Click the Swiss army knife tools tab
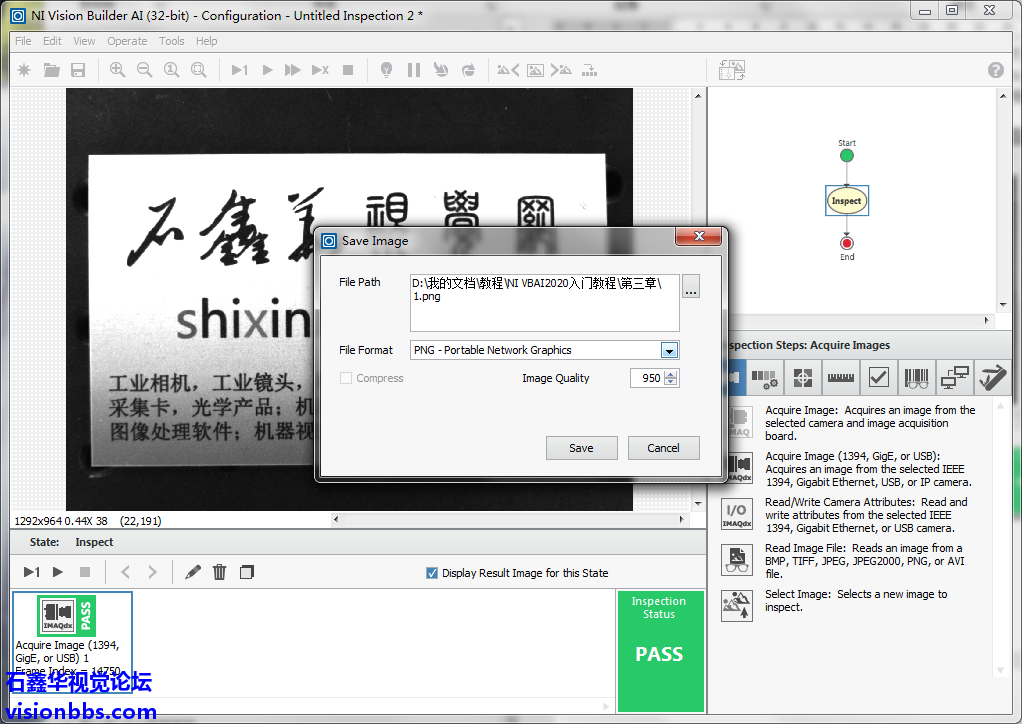 click(993, 378)
